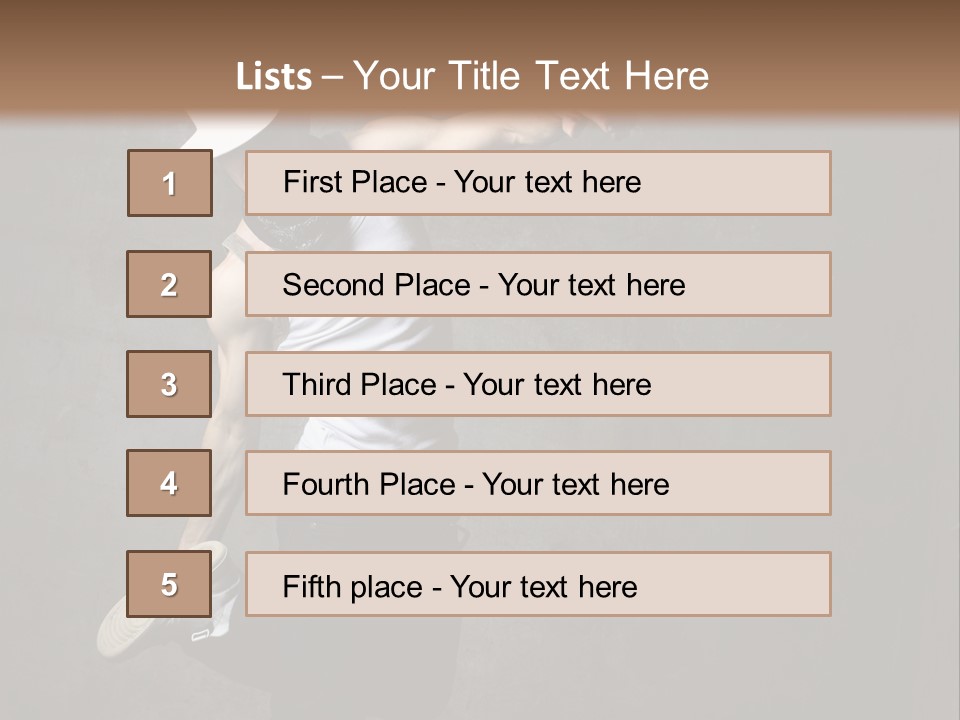Select the number 3 box
Viewport: 960px width, 720px height.
pyautogui.click(x=169, y=384)
